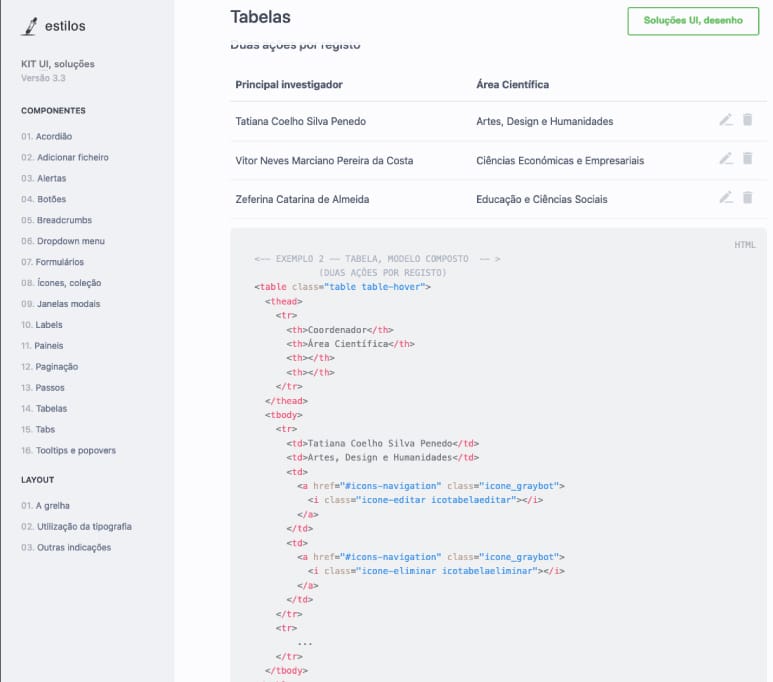Viewport: 773px width, 682px height.
Task: Open A grelha layout page
Action: [45, 506]
